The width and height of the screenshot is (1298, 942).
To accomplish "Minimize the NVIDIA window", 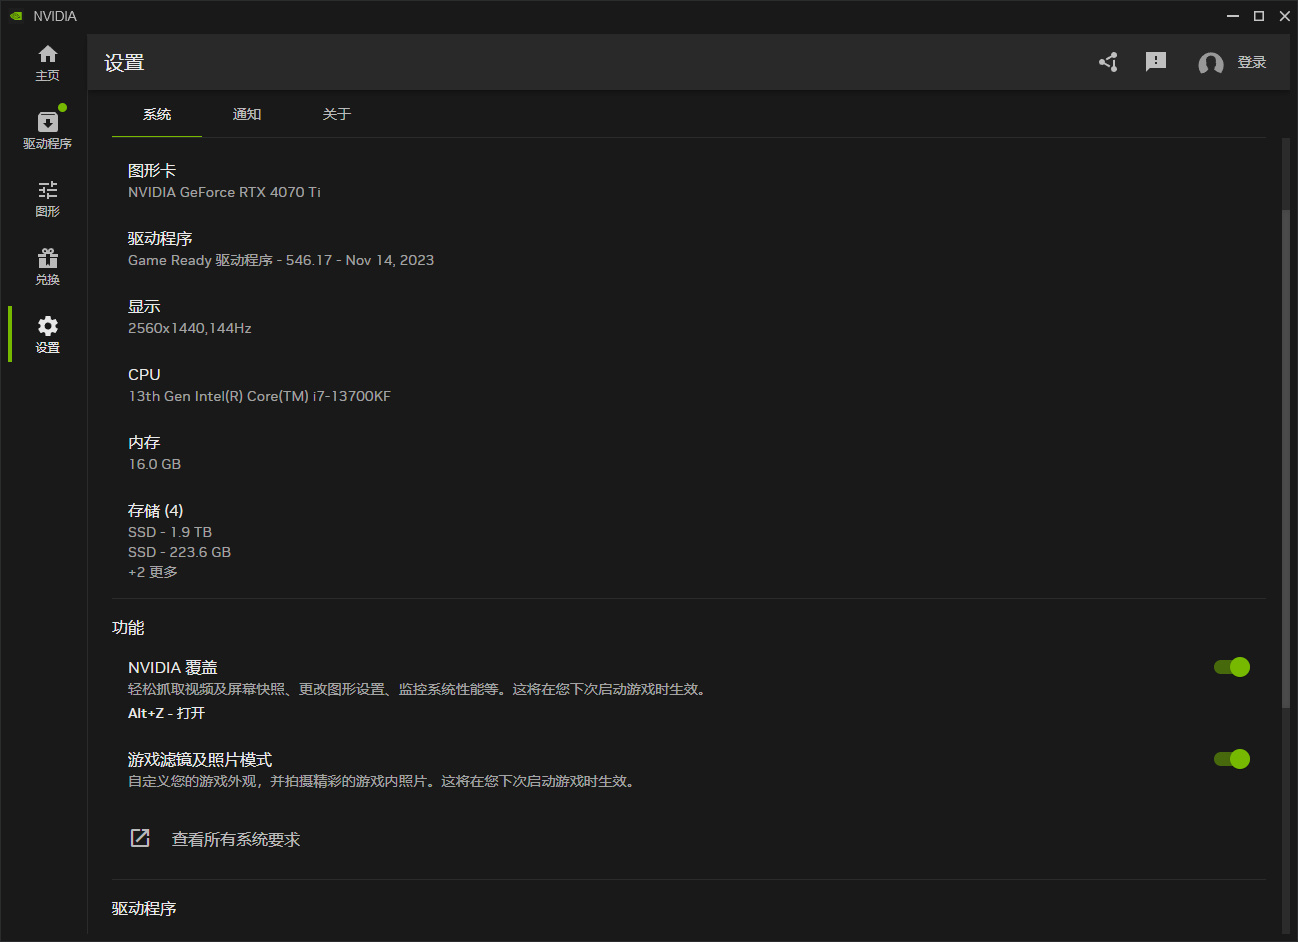I will pos(1233,16).
